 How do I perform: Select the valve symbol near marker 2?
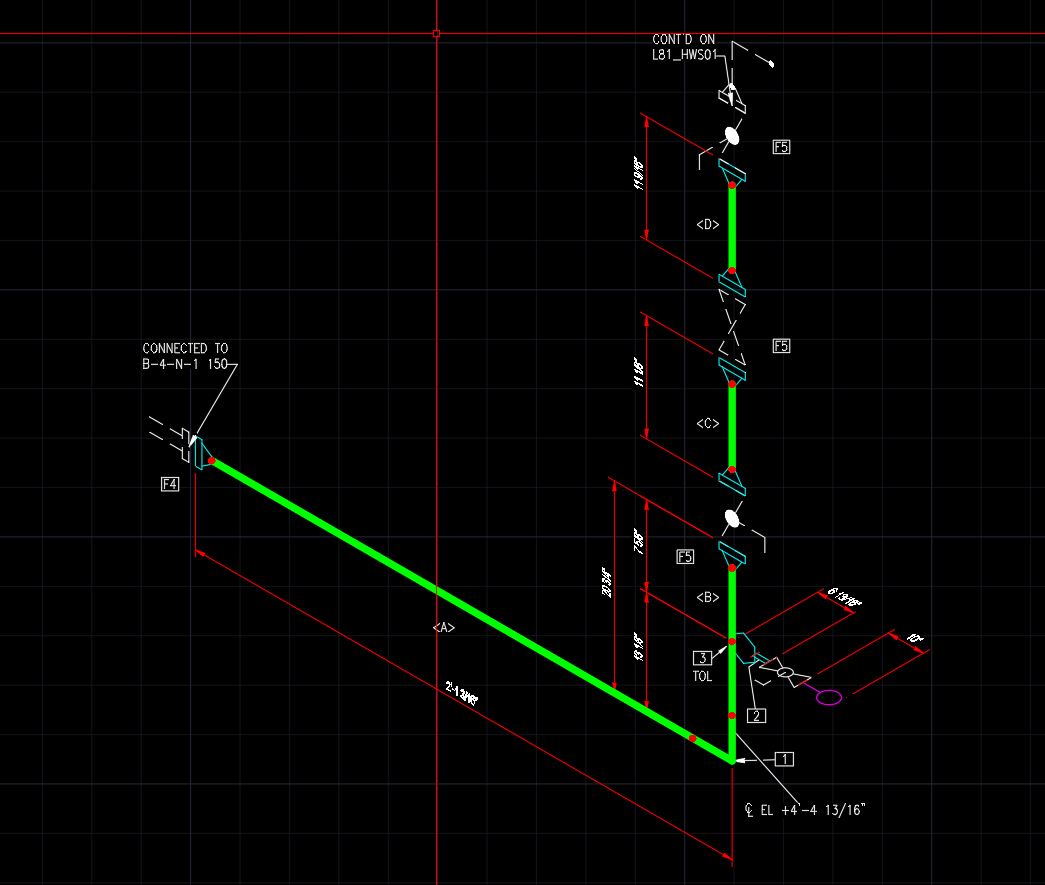[x=785, y=672]
